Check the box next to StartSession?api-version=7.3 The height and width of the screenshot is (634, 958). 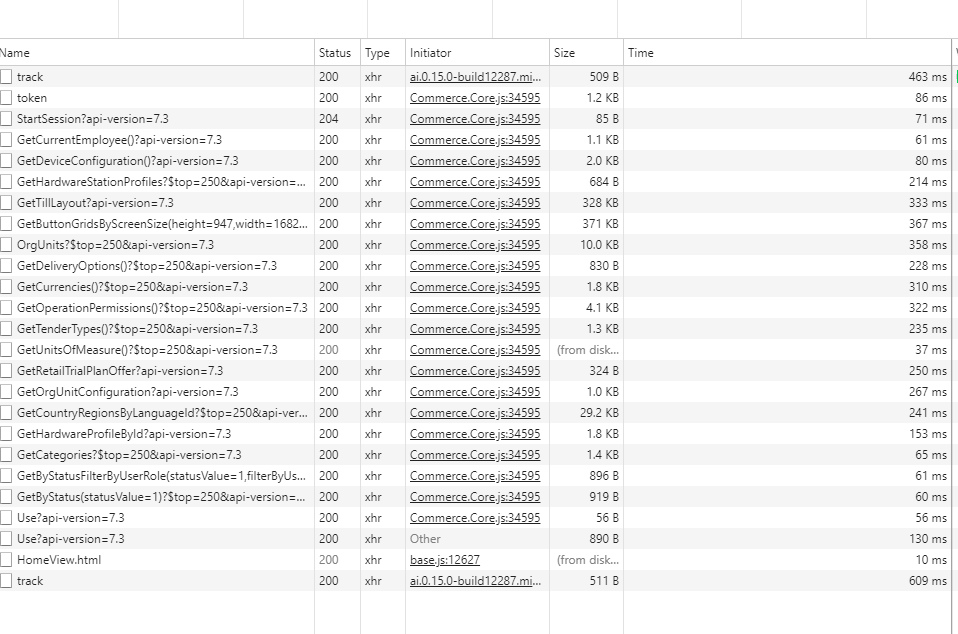[x=6, y=118]
